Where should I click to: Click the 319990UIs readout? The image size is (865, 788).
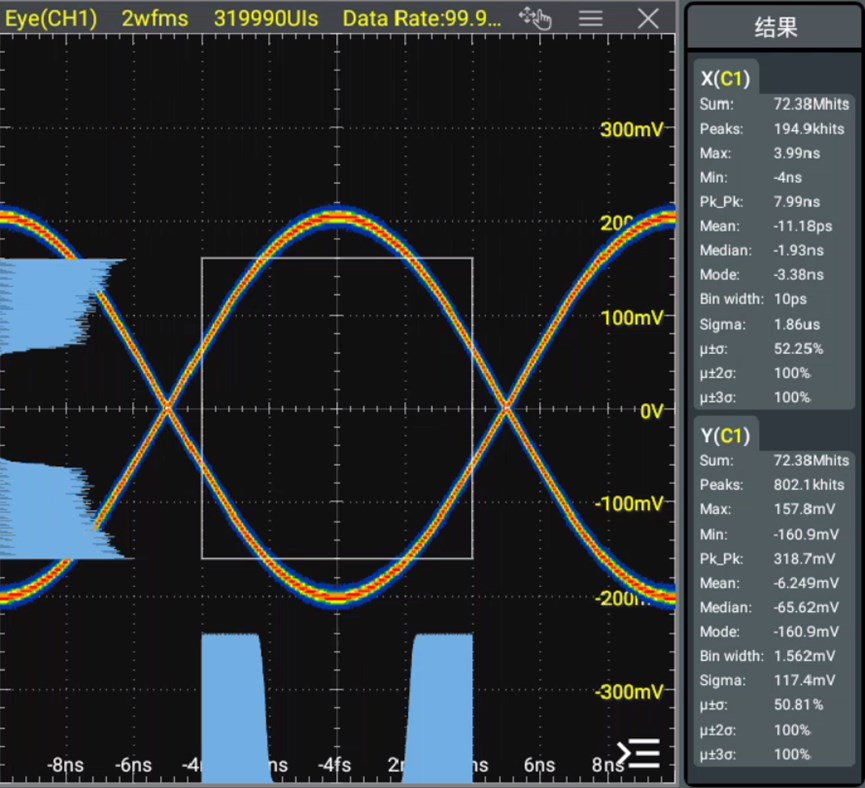pos(266,19)
